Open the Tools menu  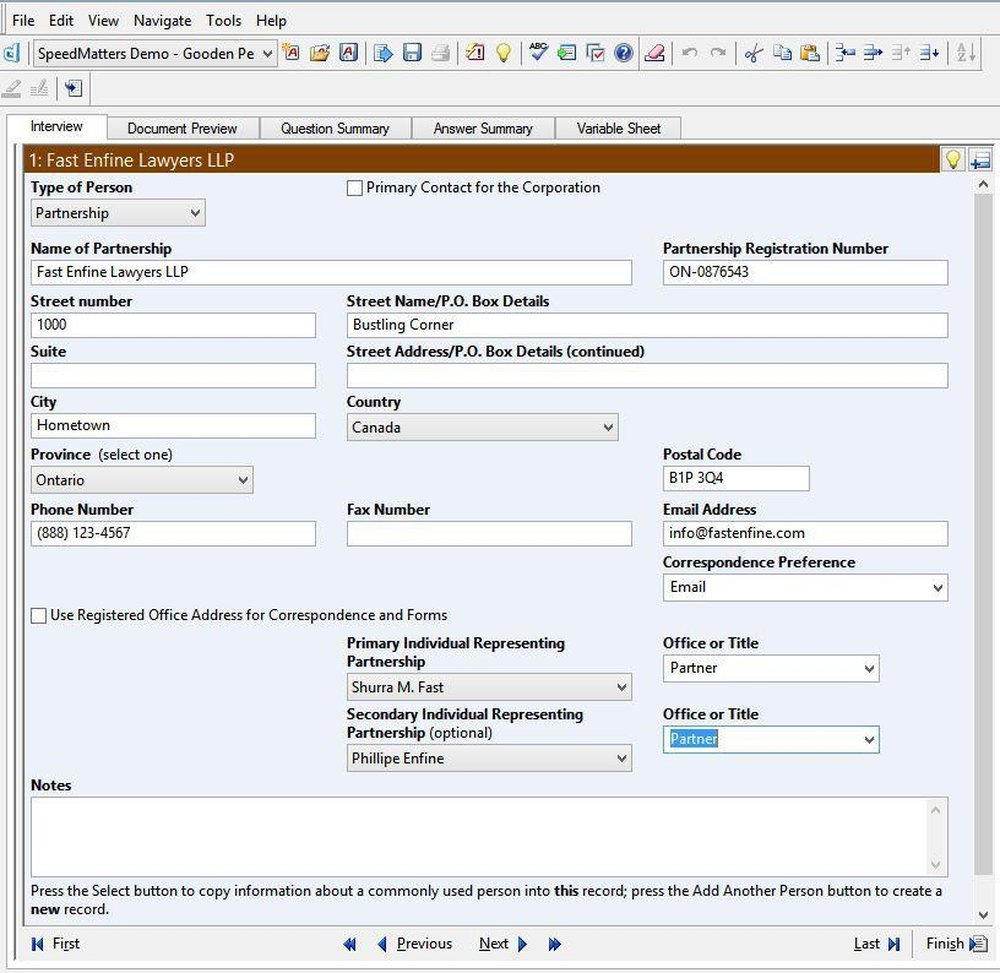click(224, 20)
